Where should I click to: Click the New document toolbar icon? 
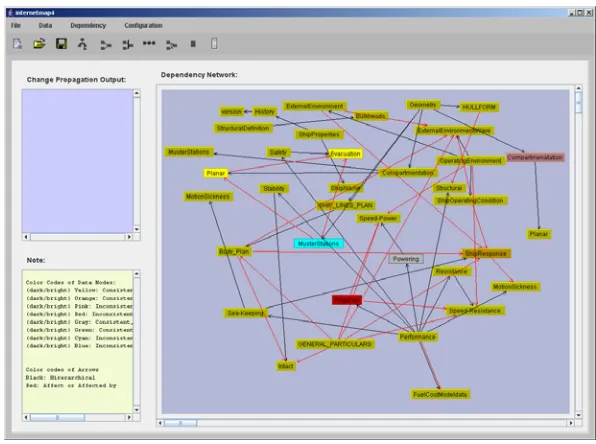tap(17, 44)
